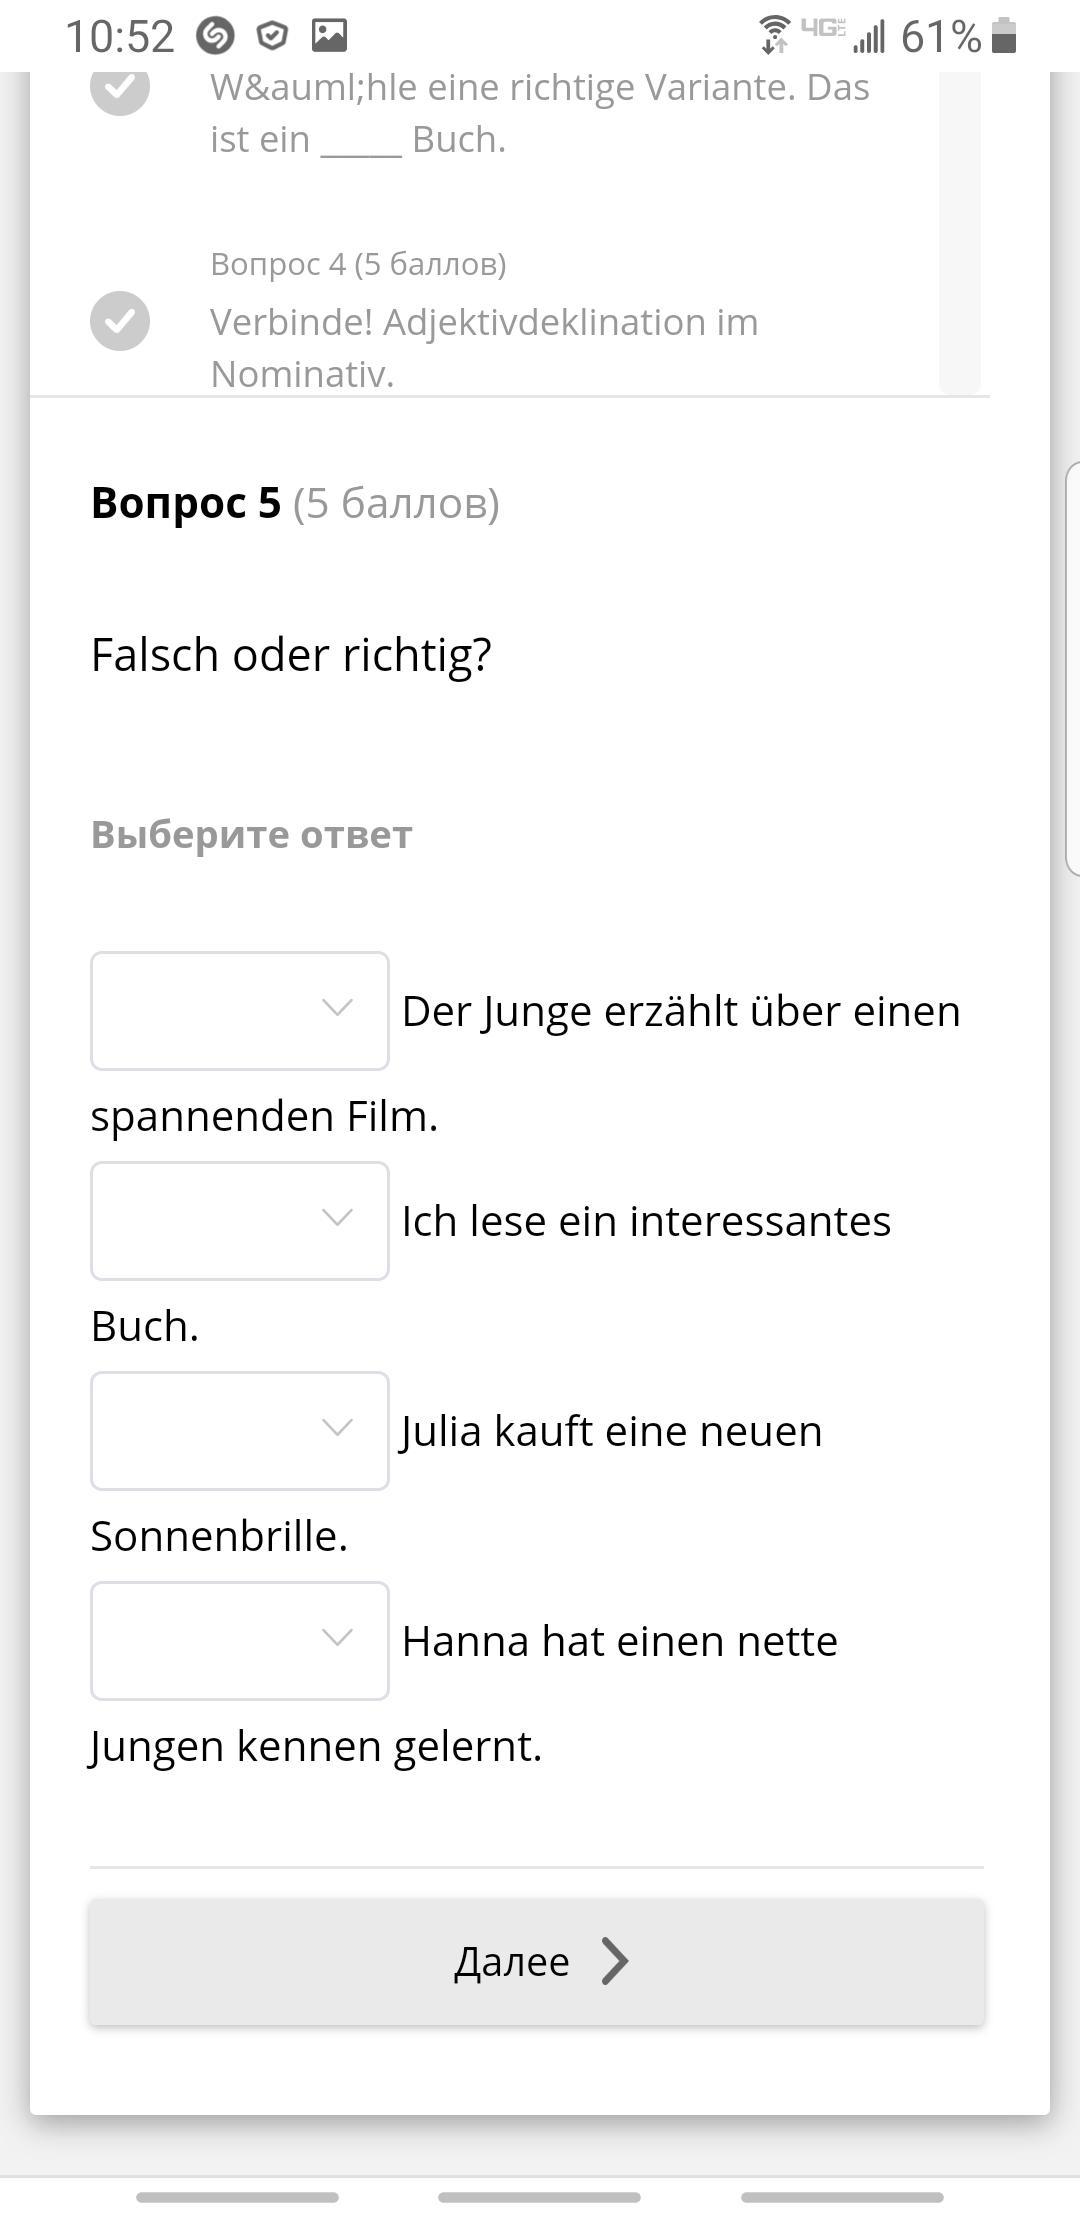1080x2220 pixels.
Task: Open dropdown for 'Ich lese ein interessantes'
Action: pyautogui.click(x=240, y=1220)
